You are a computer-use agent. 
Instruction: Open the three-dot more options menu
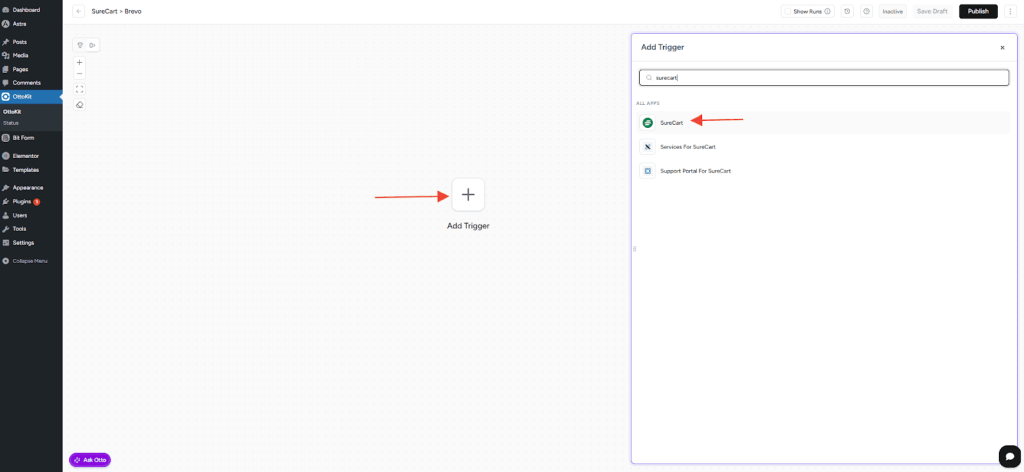(x=1010, y=11)
